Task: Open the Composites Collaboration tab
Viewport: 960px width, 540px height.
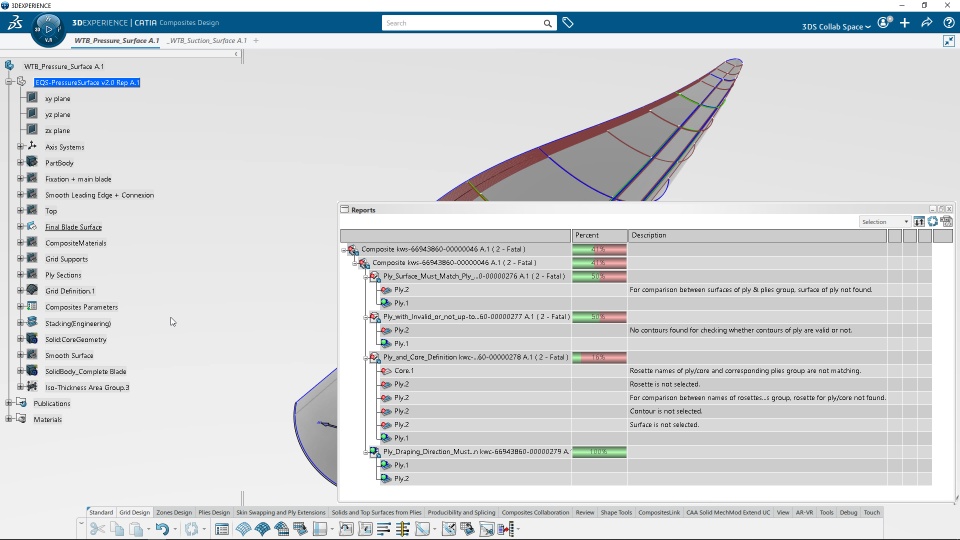Action: click(x=535, y=512)
